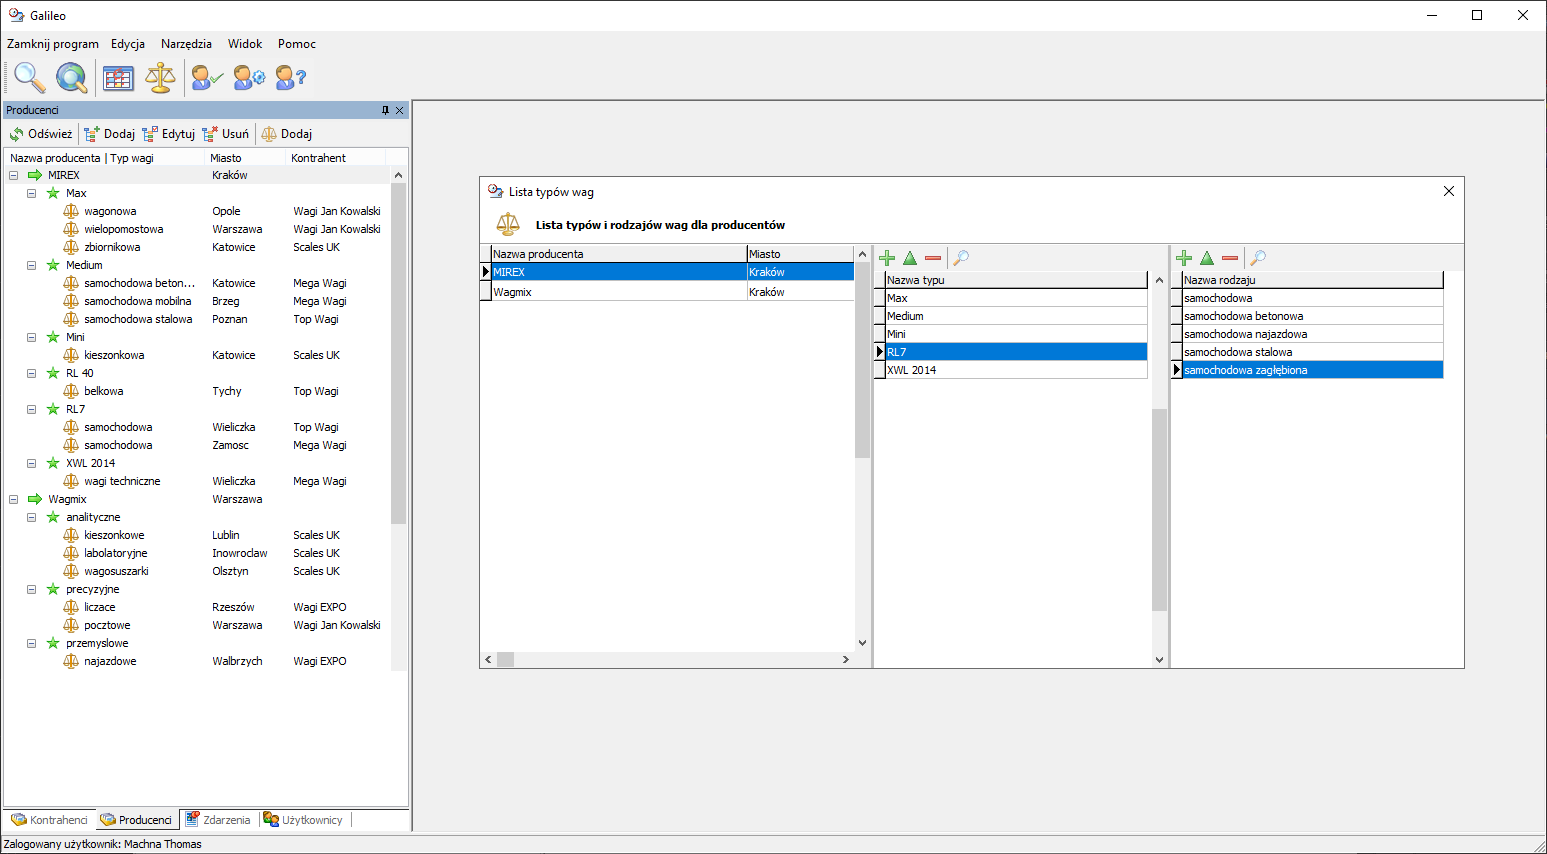Image resolution: width=1547 pixels, height=854 pixels.
Task: Open the Narzędzia menu
Action: click(186, 44)
